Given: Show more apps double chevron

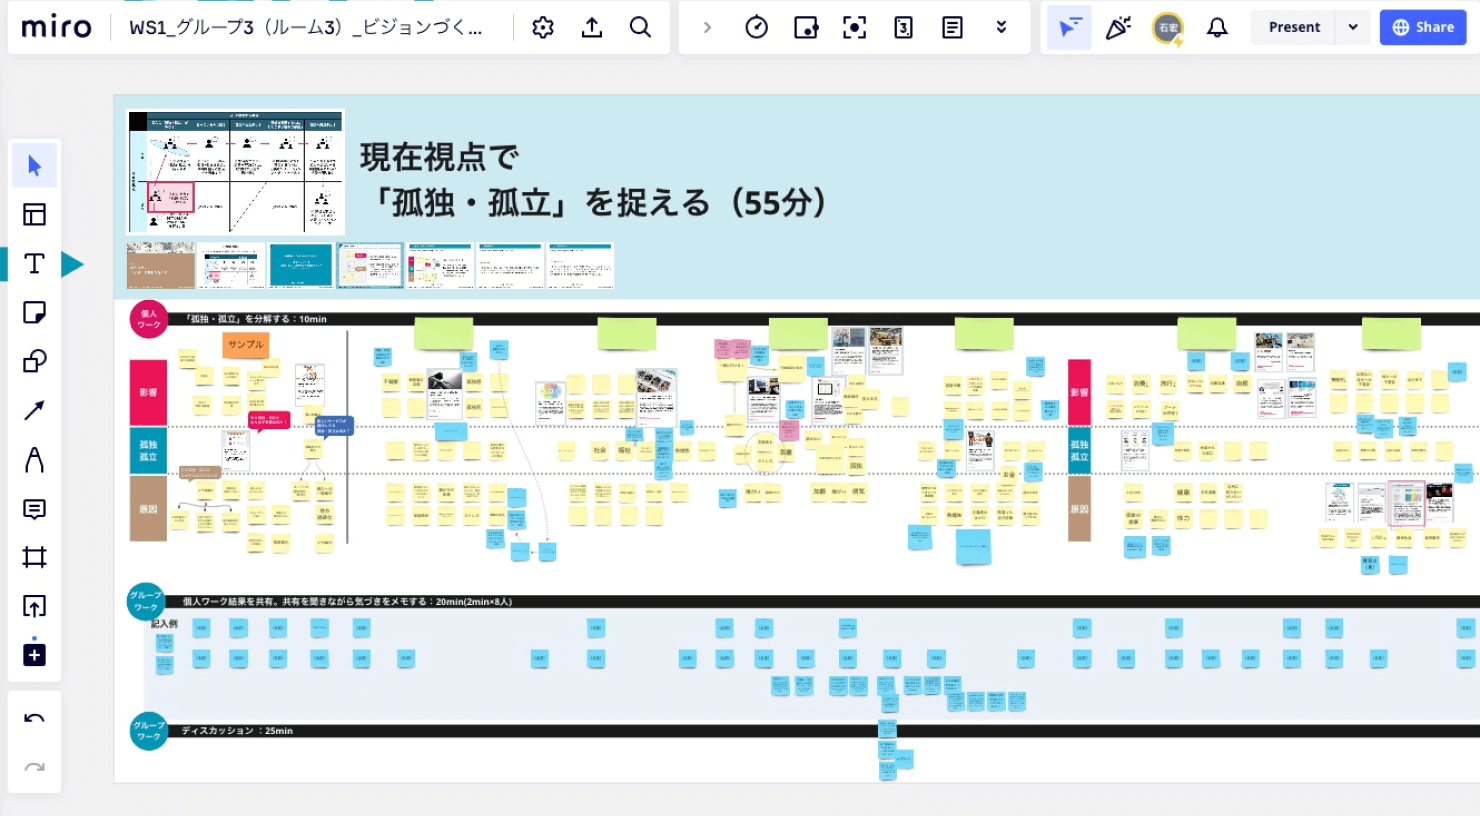Looking at the screenshot, I should [x=1001, y=27].
